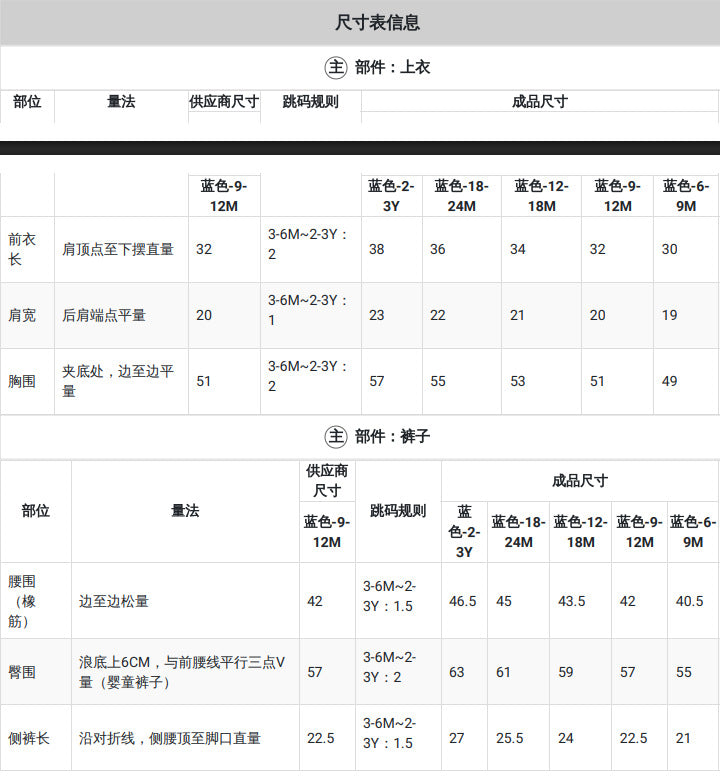This screenshot has height=777, width=720.
Task: Click the 尺寸表信息 title bar
Action: click(x=360, y=23)
